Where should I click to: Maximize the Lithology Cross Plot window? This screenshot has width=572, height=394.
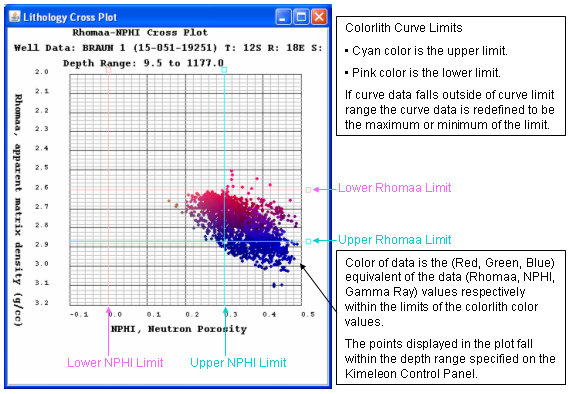[301, 17]
